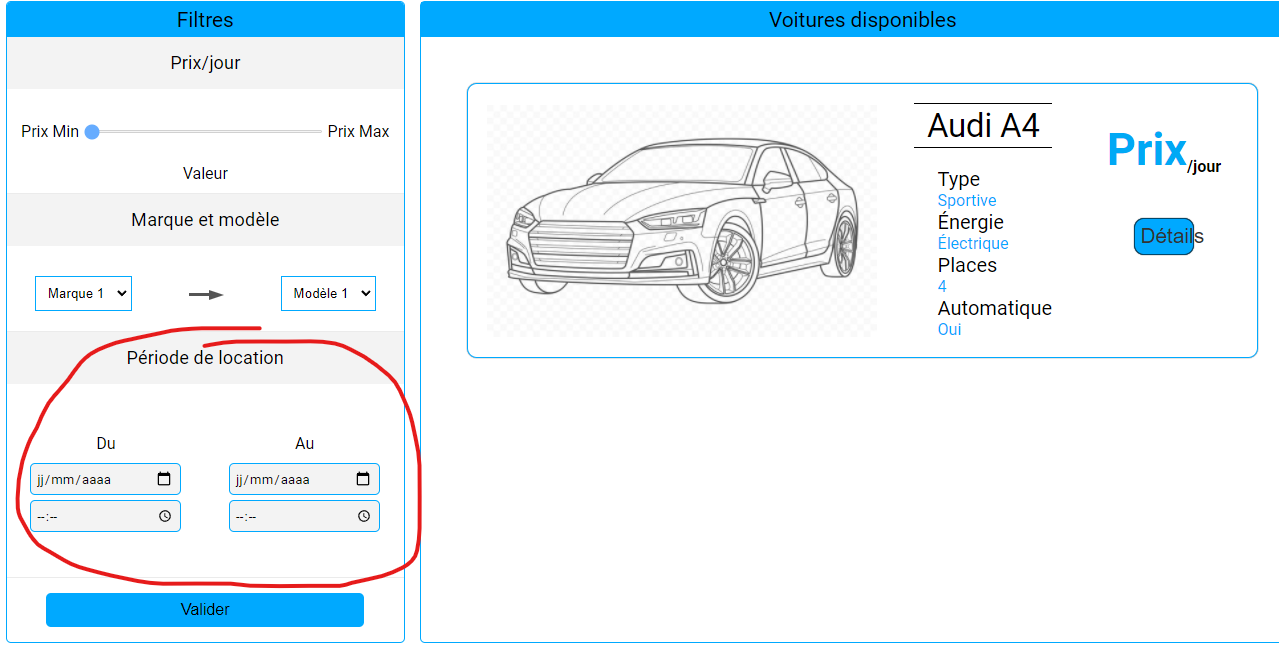Click the Sportive type value
Image resolution: width=1279 pixels, height=645 pixels.
click(x=967, y=201)
